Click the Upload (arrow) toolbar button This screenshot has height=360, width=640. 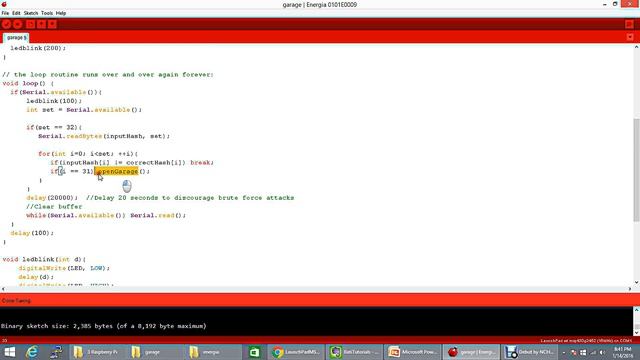18,24
